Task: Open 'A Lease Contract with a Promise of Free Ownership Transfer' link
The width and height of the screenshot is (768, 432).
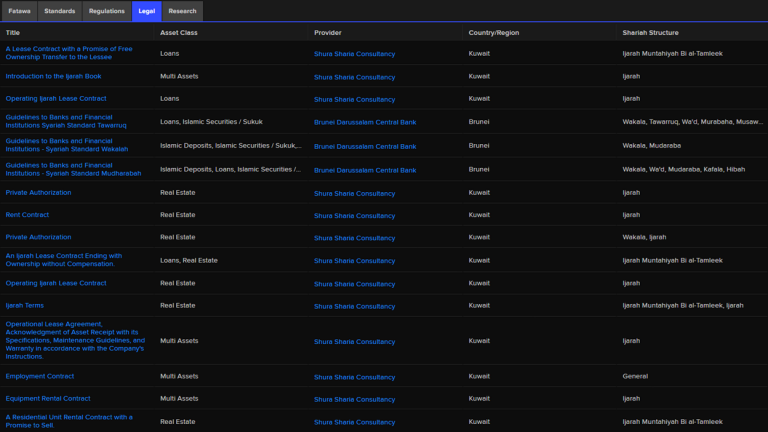Action: 69,53
